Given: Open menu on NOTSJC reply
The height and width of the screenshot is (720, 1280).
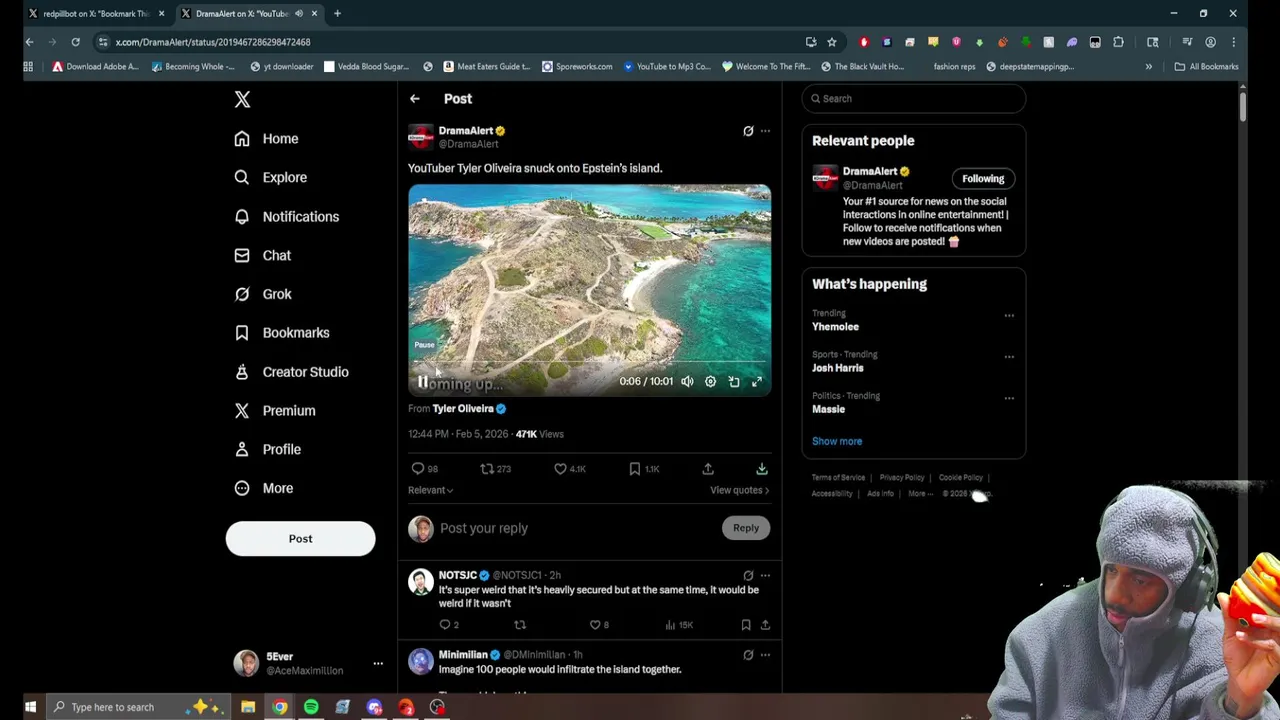Looking at the screenshot, I should pyautogui.click(x=765, y=575).
